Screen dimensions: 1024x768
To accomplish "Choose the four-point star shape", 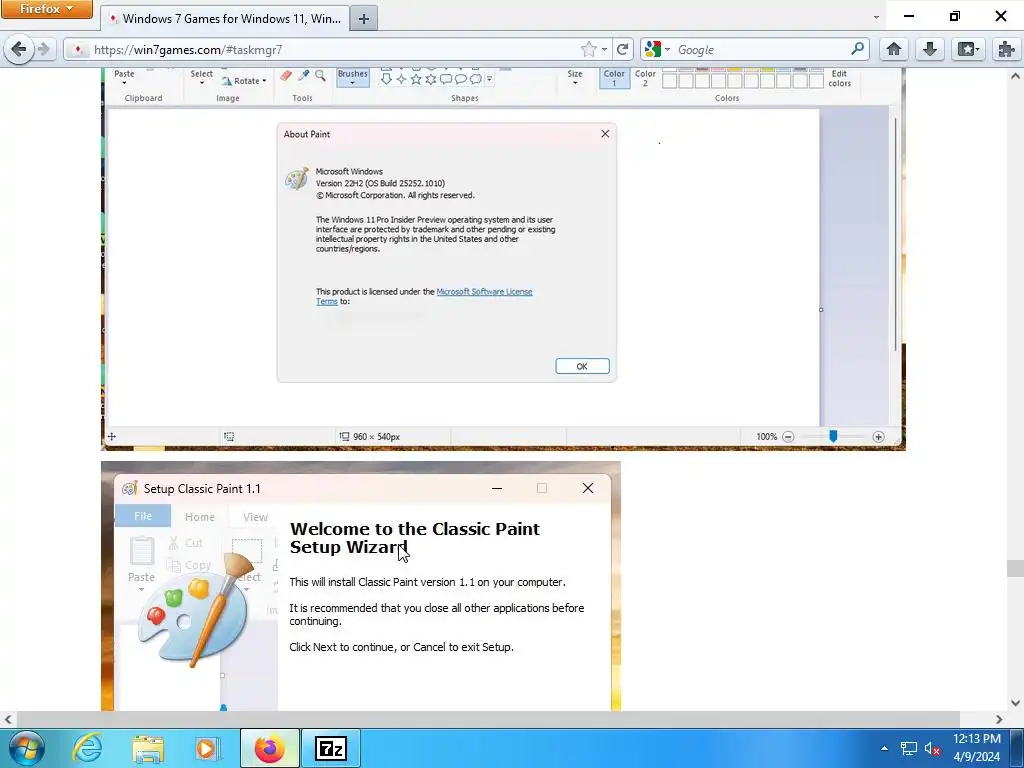I will click(x=401, y=79).
